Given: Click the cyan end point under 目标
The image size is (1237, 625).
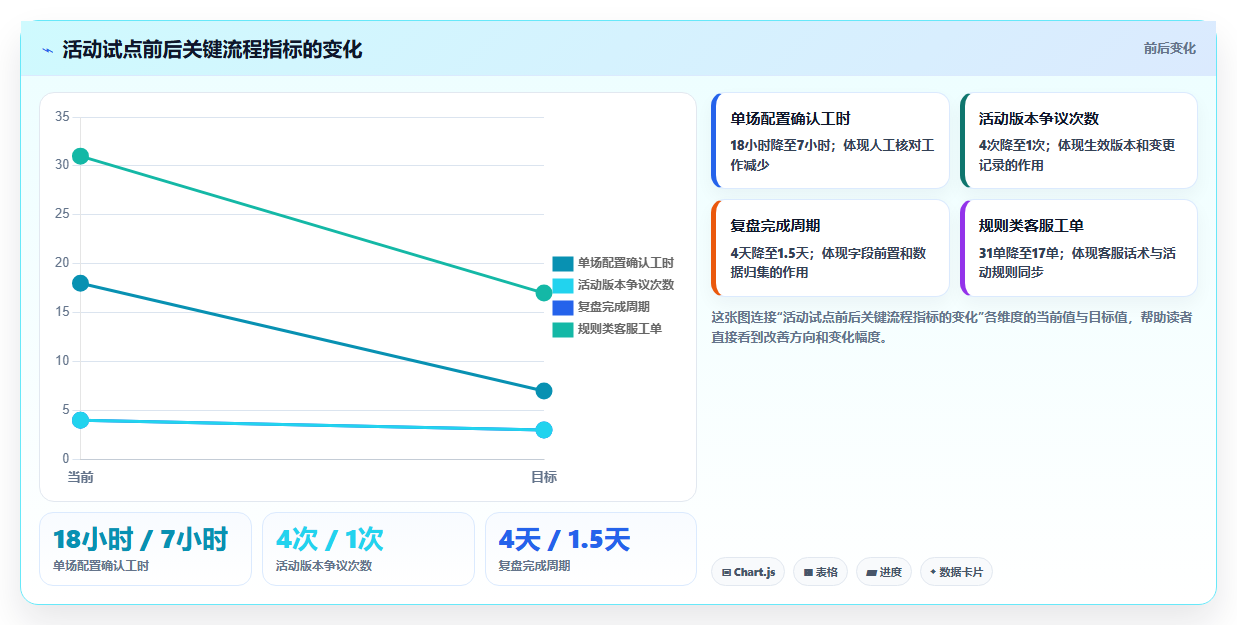Looking at the screenshot, I should pos(544,430).
